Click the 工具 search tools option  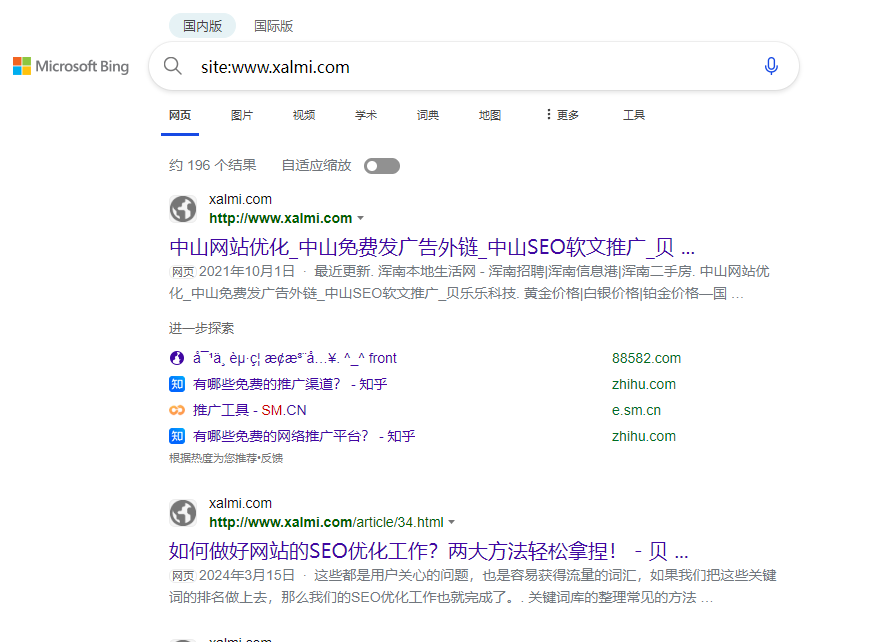[x=634, y=115]
